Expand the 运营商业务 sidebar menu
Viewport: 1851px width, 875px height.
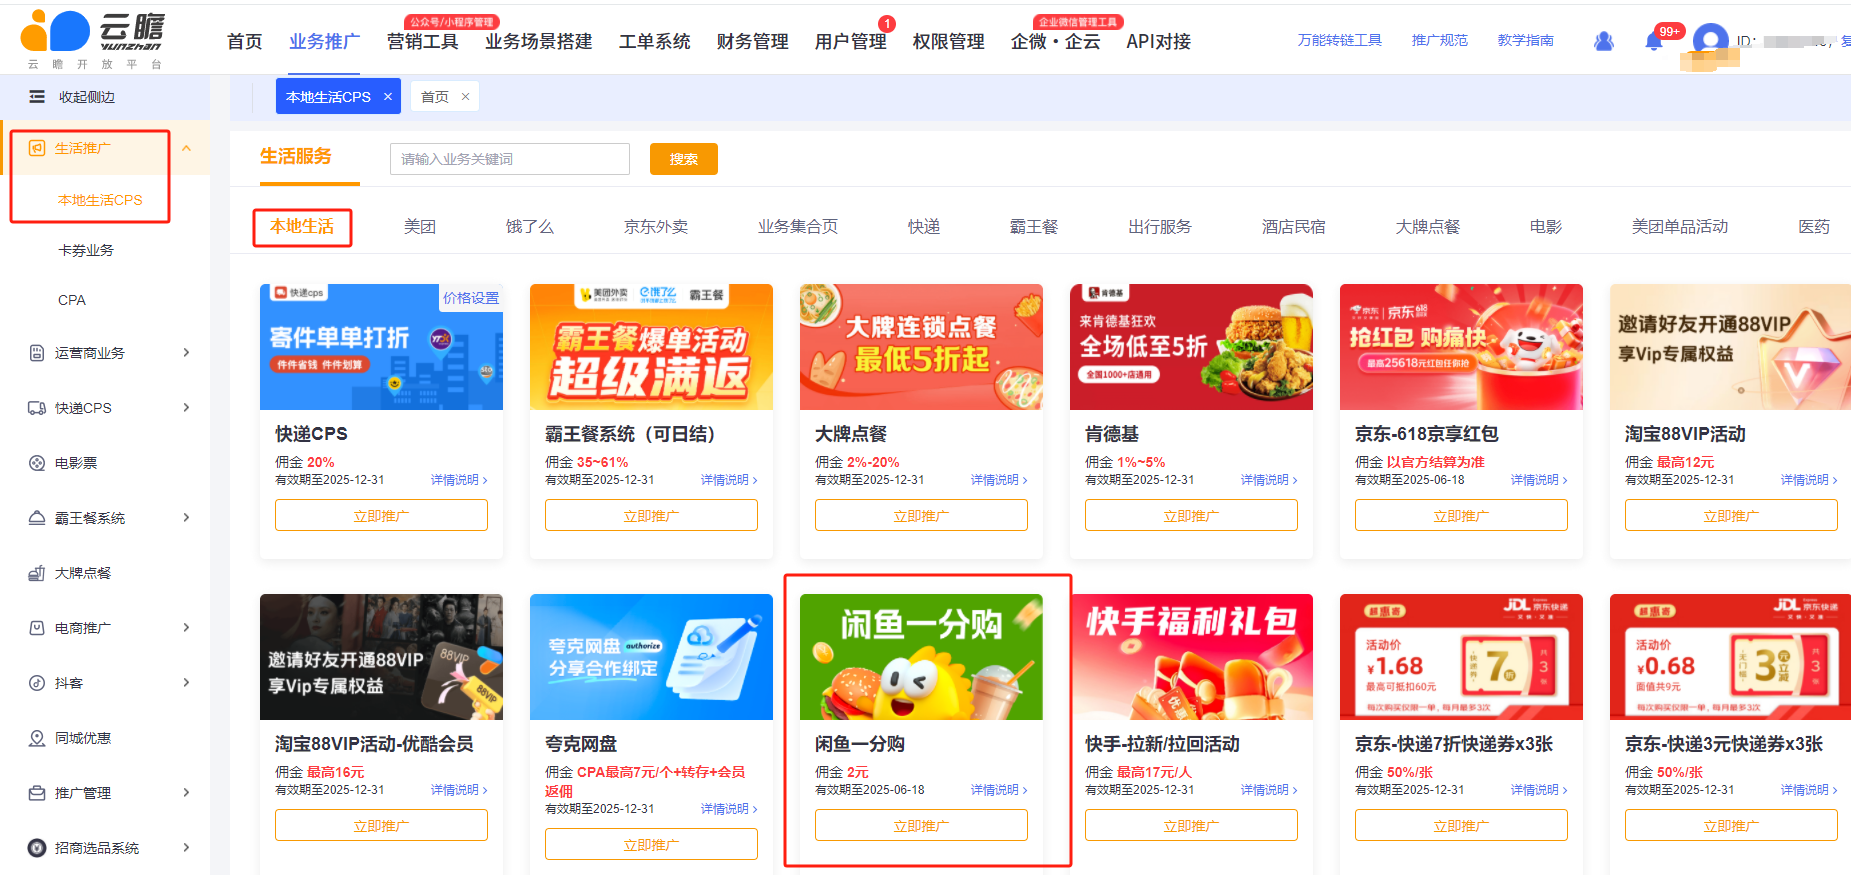click(186, 353)
